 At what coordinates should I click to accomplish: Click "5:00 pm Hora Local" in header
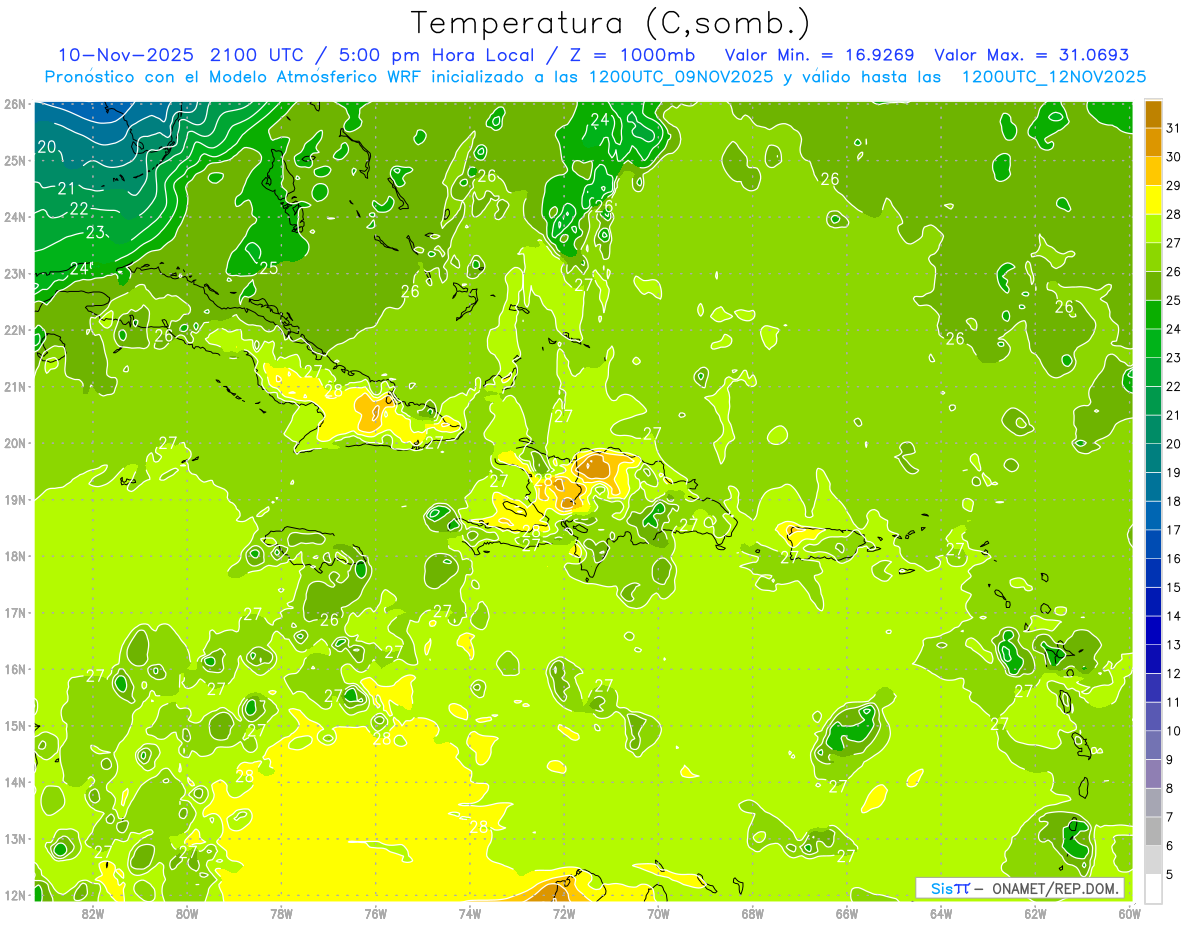pyautogui.click(x=434, y=55)
